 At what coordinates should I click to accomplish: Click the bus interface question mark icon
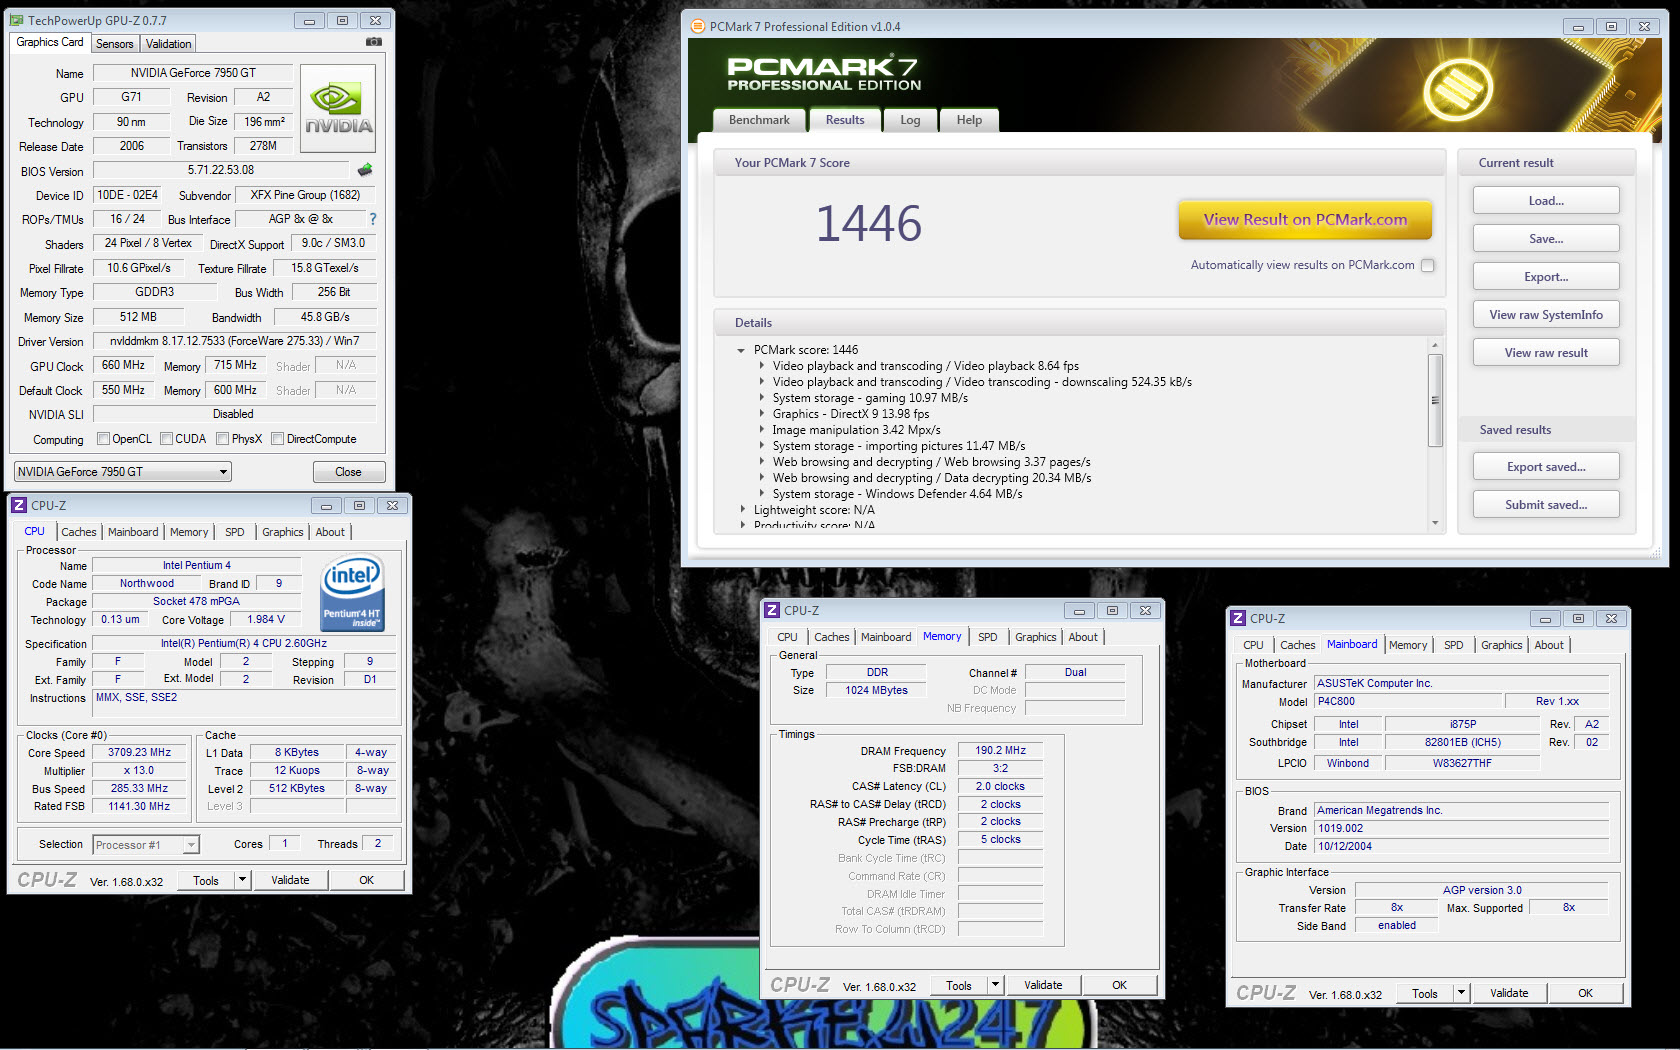[373, 219]
